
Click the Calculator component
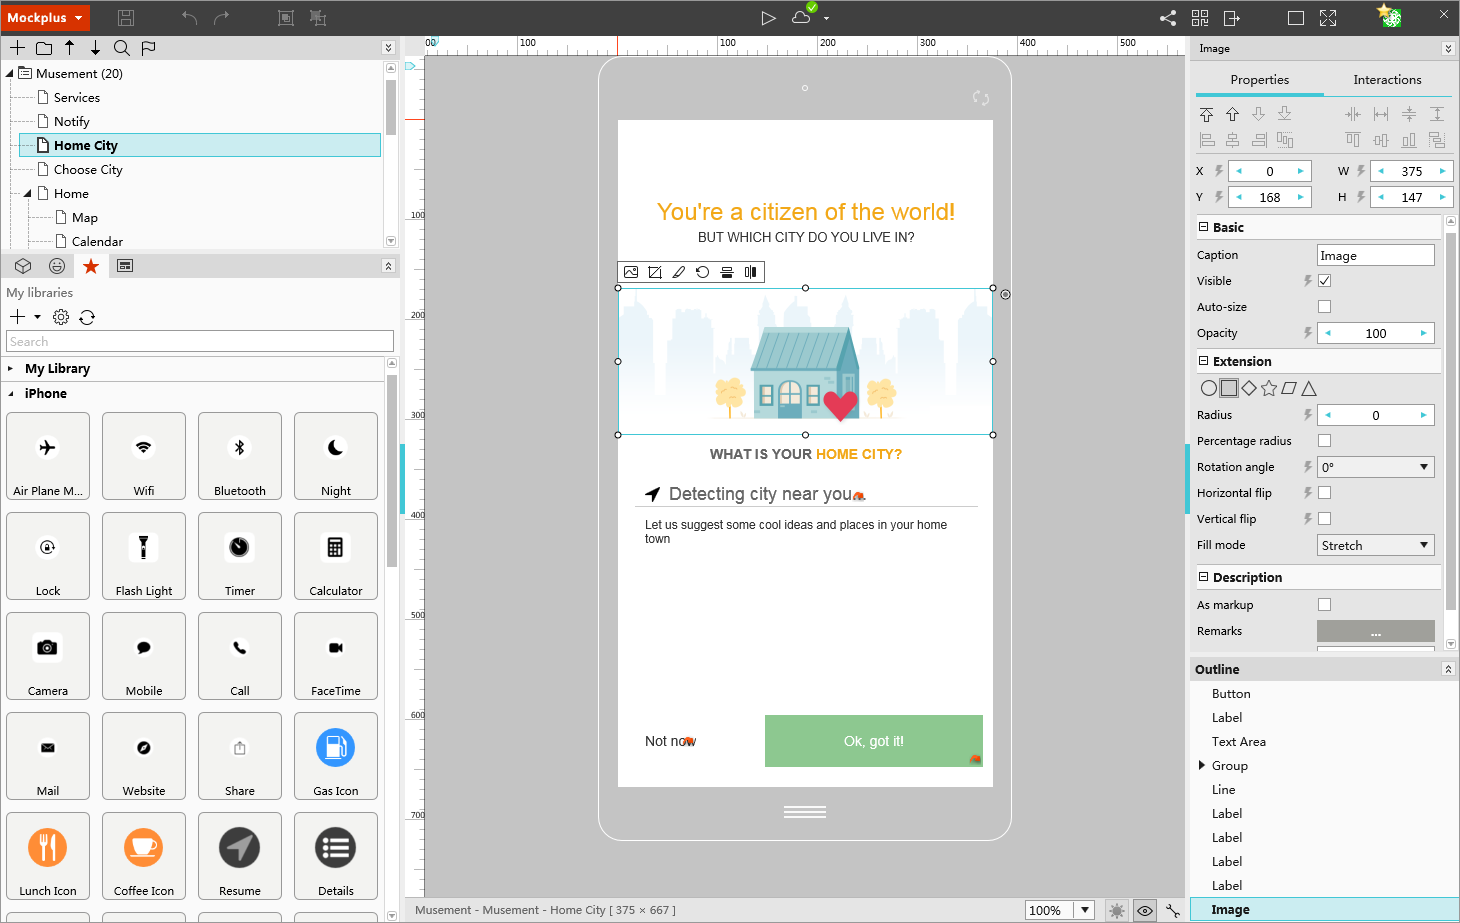coord(336,556)
